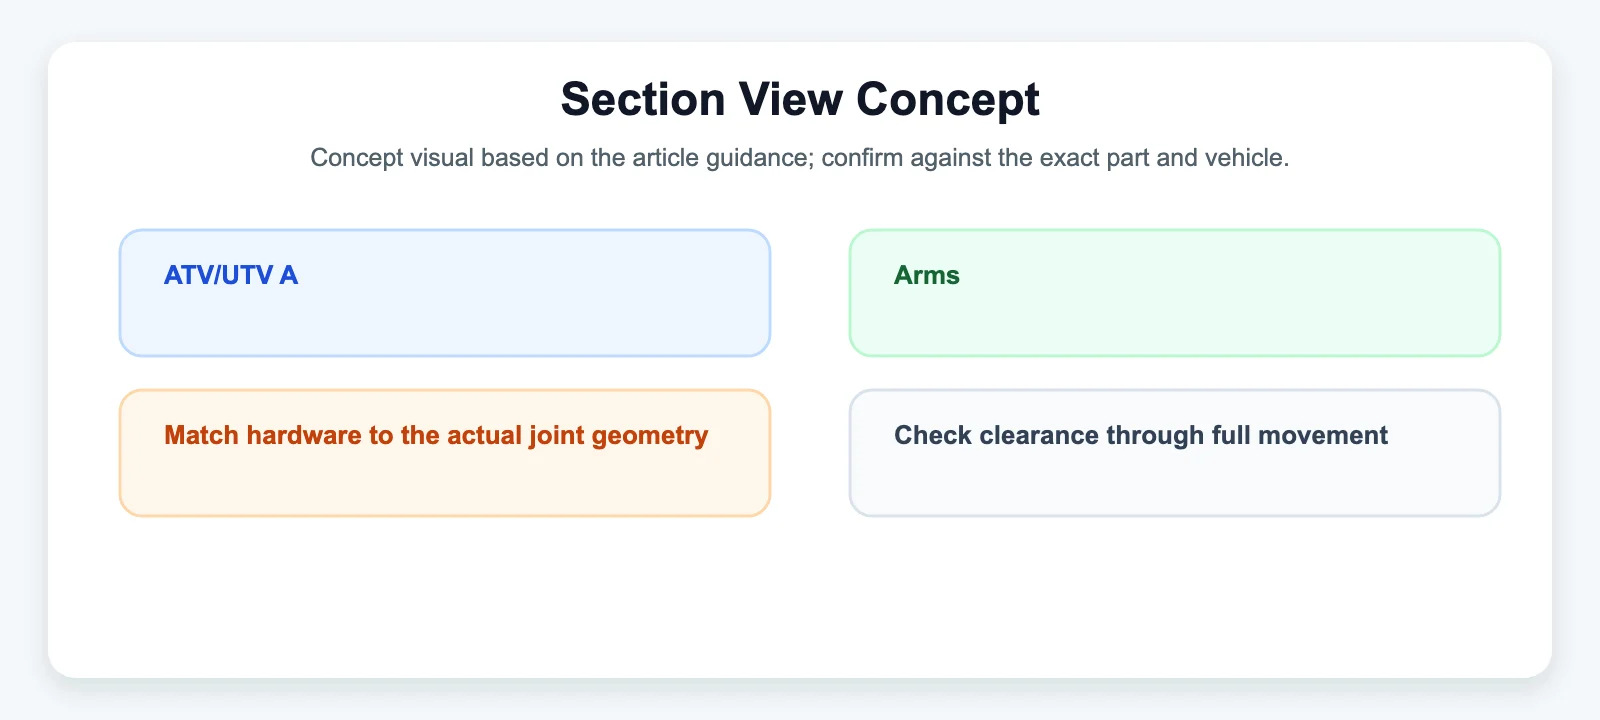
Task: Click the Section View Concept heading
Action: click(800, 99)
